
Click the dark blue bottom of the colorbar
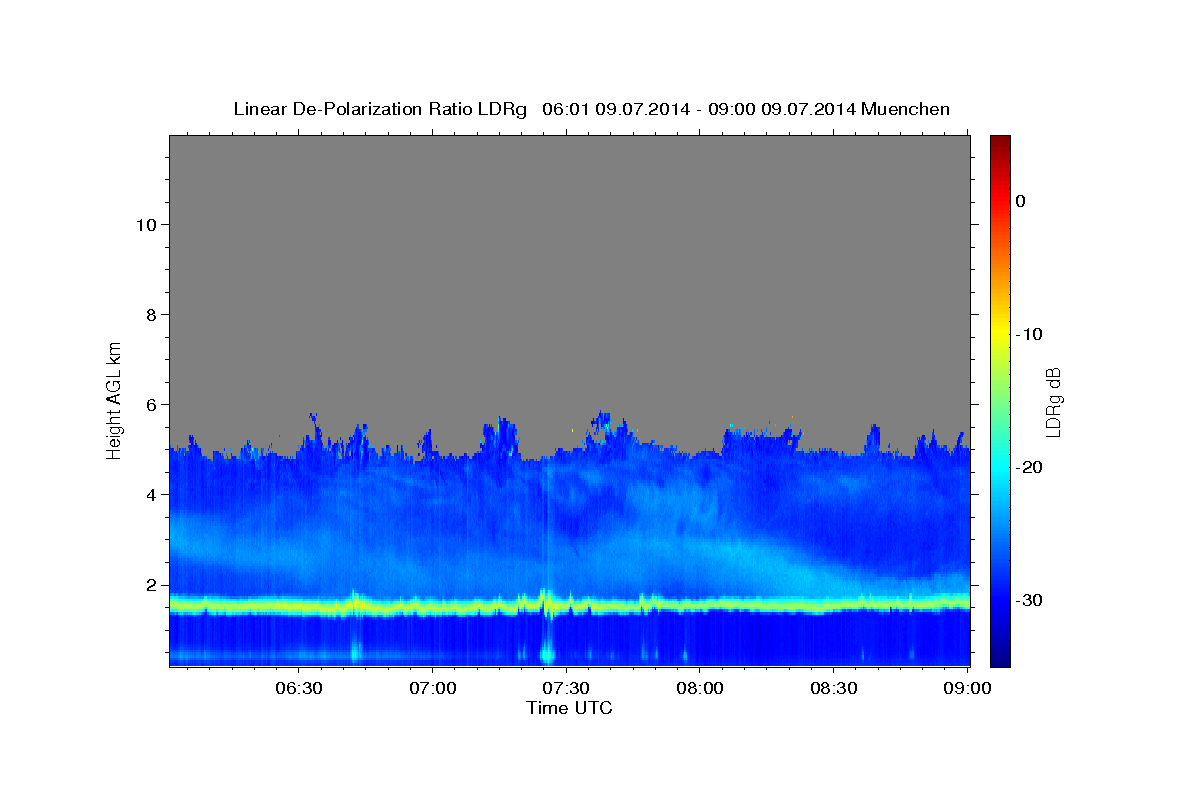[1000, 658]
